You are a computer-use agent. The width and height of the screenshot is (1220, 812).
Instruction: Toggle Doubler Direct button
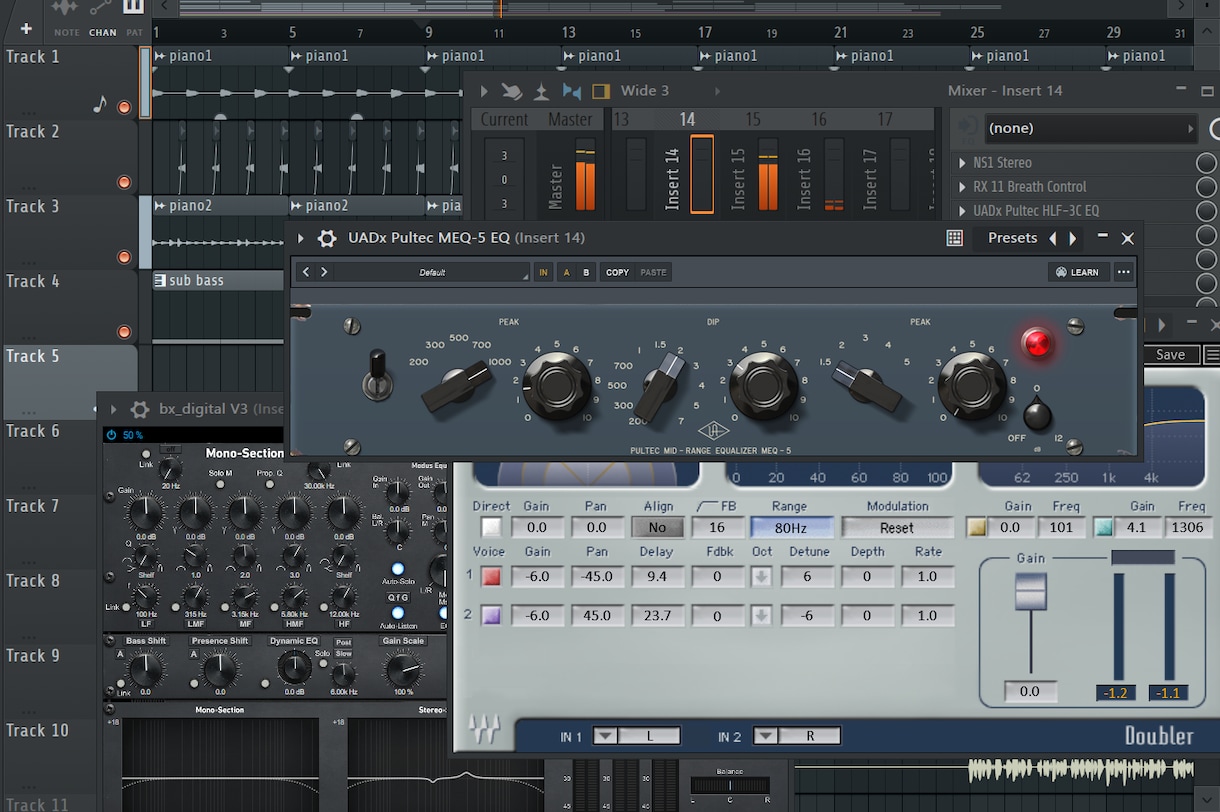click(x=491, y=528)
